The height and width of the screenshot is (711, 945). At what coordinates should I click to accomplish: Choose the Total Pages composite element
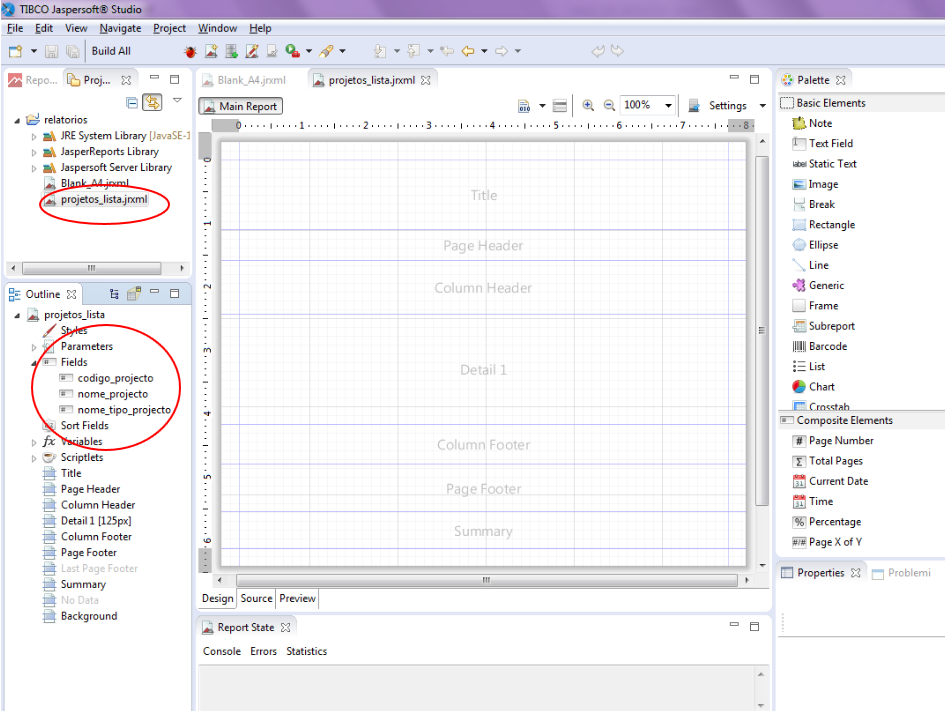pos(827,461)
